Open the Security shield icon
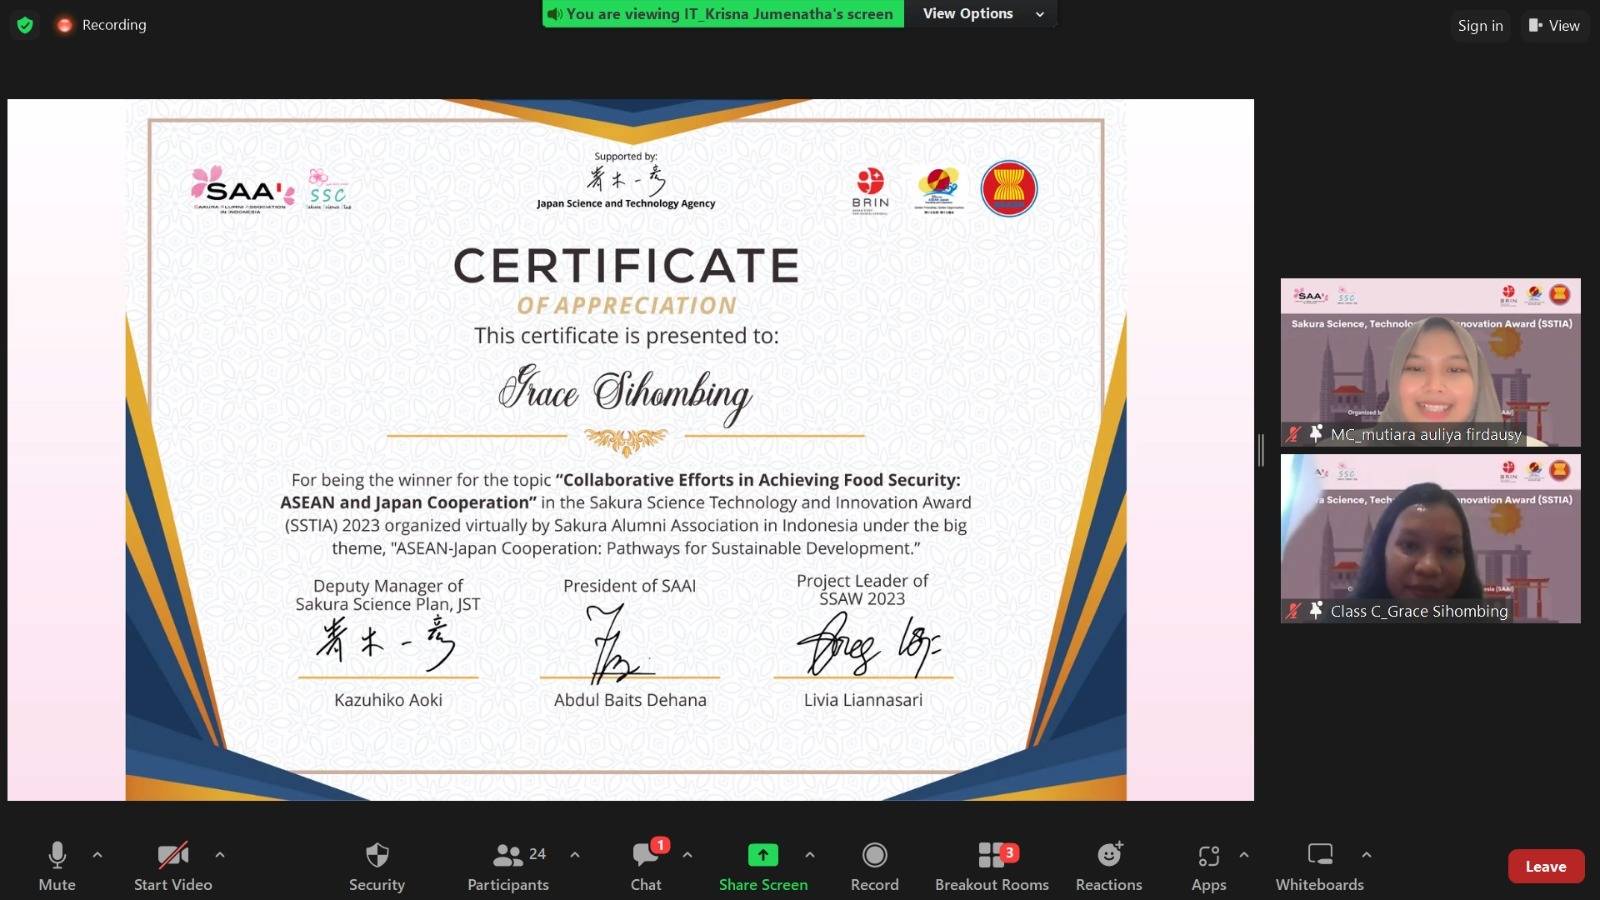 (x=377, y=856)
